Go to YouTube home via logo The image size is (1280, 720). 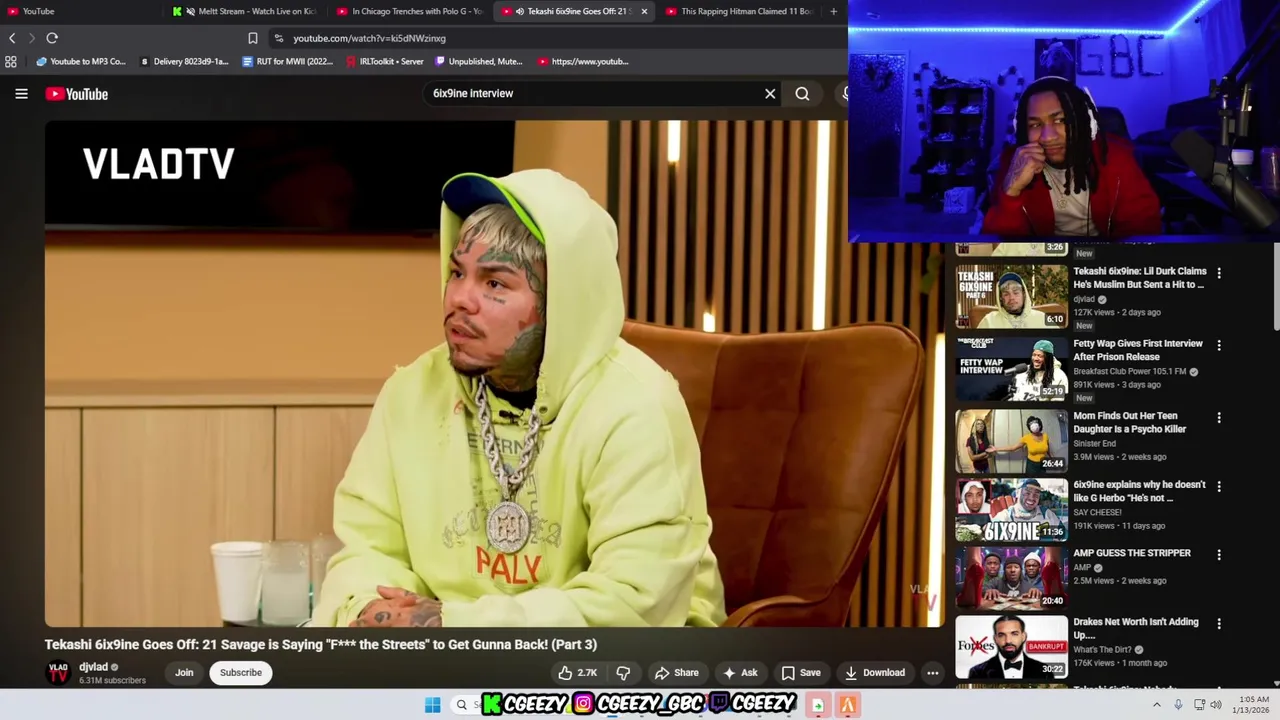coord(77,94)
